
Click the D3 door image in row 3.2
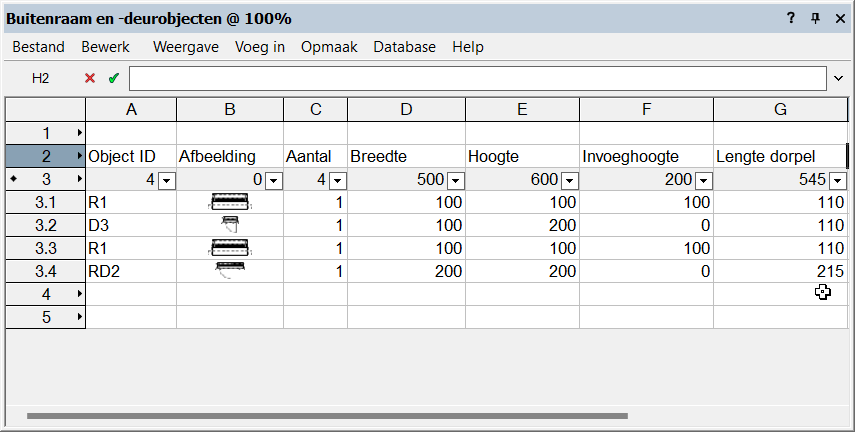pyautogui.click(x=229, y=225)
